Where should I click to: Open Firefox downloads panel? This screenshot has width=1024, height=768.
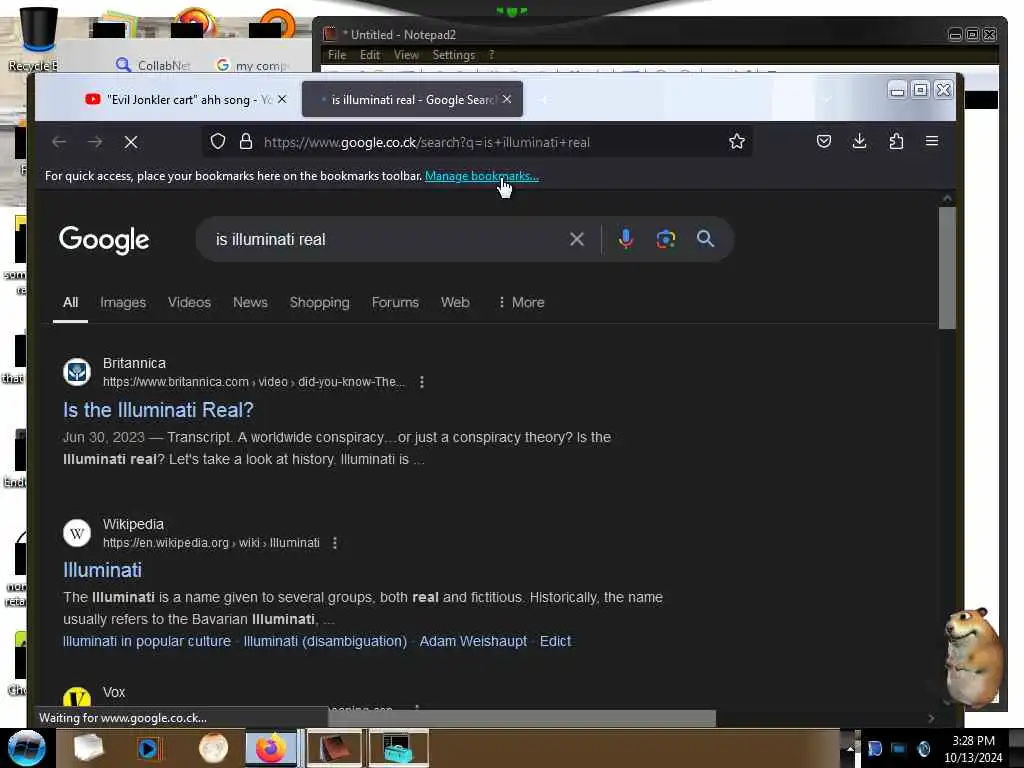point(859,141)
